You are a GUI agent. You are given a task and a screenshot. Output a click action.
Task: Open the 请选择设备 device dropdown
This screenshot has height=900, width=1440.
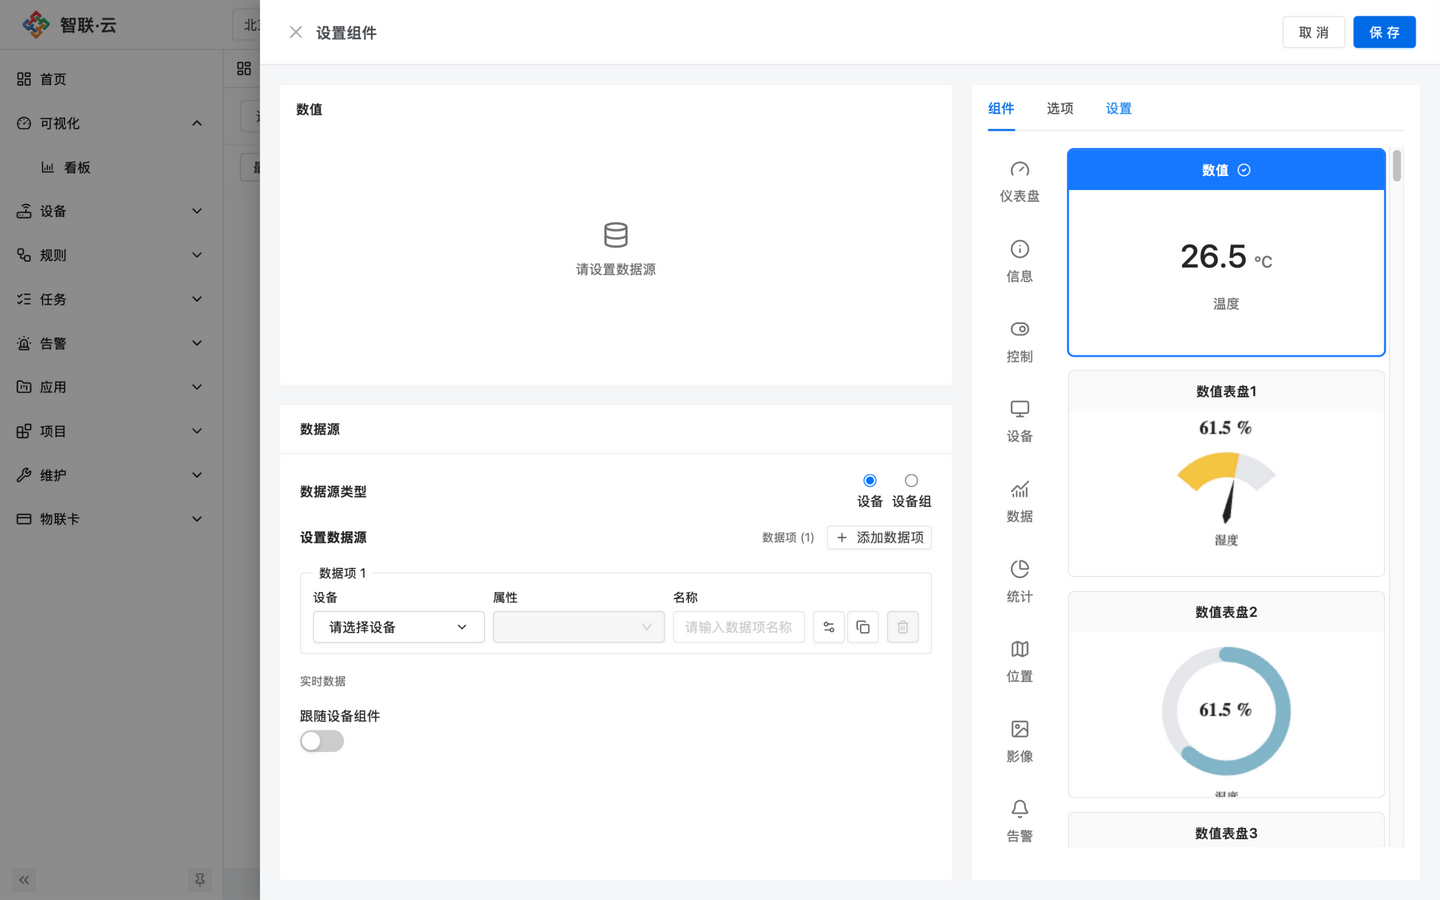pyautogui.click(x=399, y=627)
